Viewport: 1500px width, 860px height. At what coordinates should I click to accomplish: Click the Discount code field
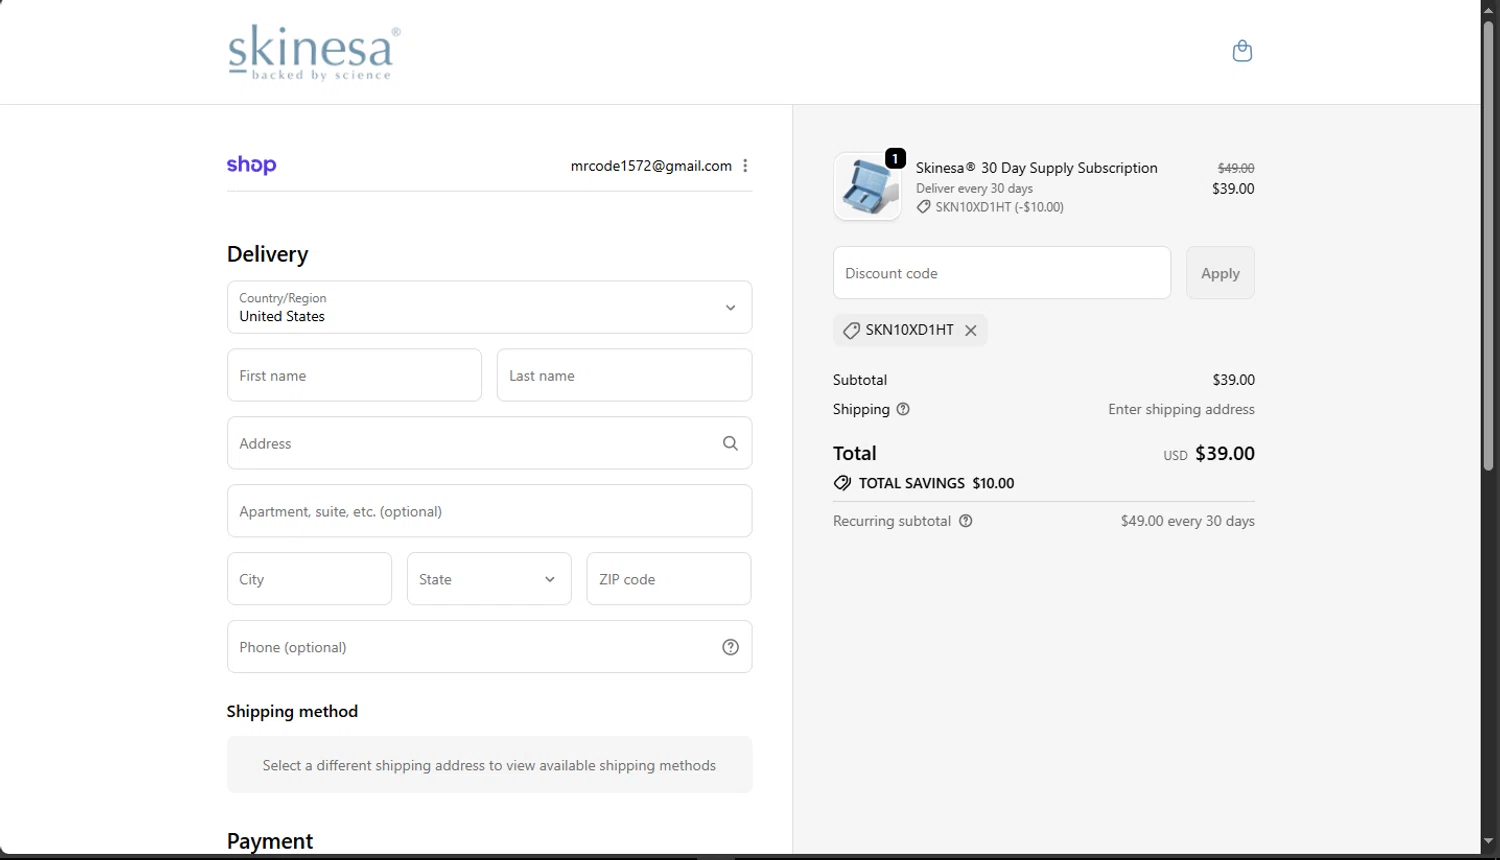click(1001, 273)
